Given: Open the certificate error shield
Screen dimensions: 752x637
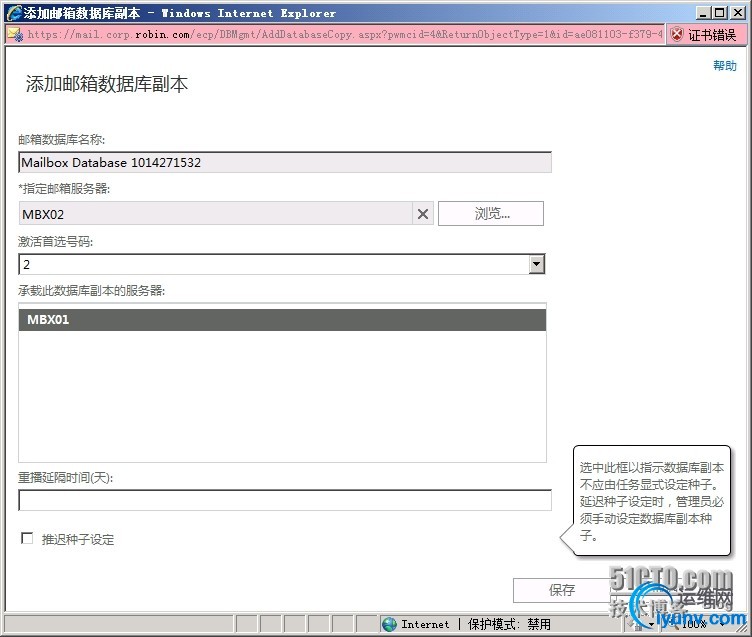Looking at the screenshot, I should coord(677,35).
